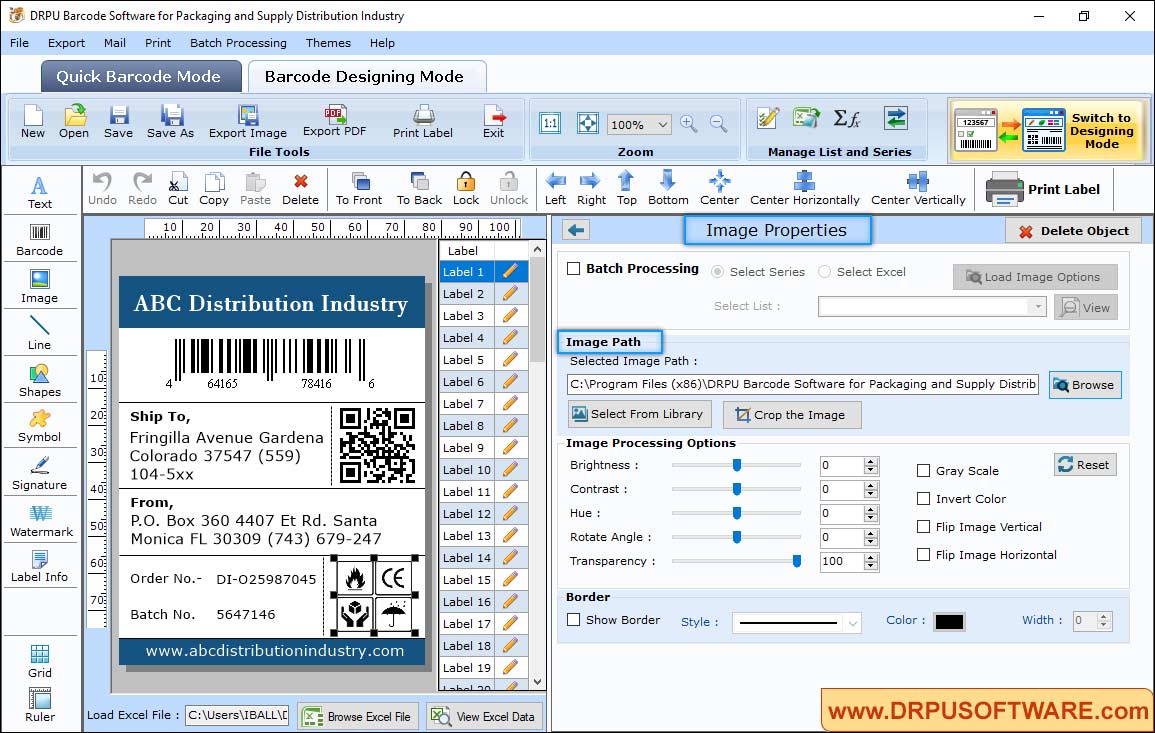The height and width of the screenshot is (733, 1155).
Task: Increase the border Width spinner
Action: tap(1103, 617)
